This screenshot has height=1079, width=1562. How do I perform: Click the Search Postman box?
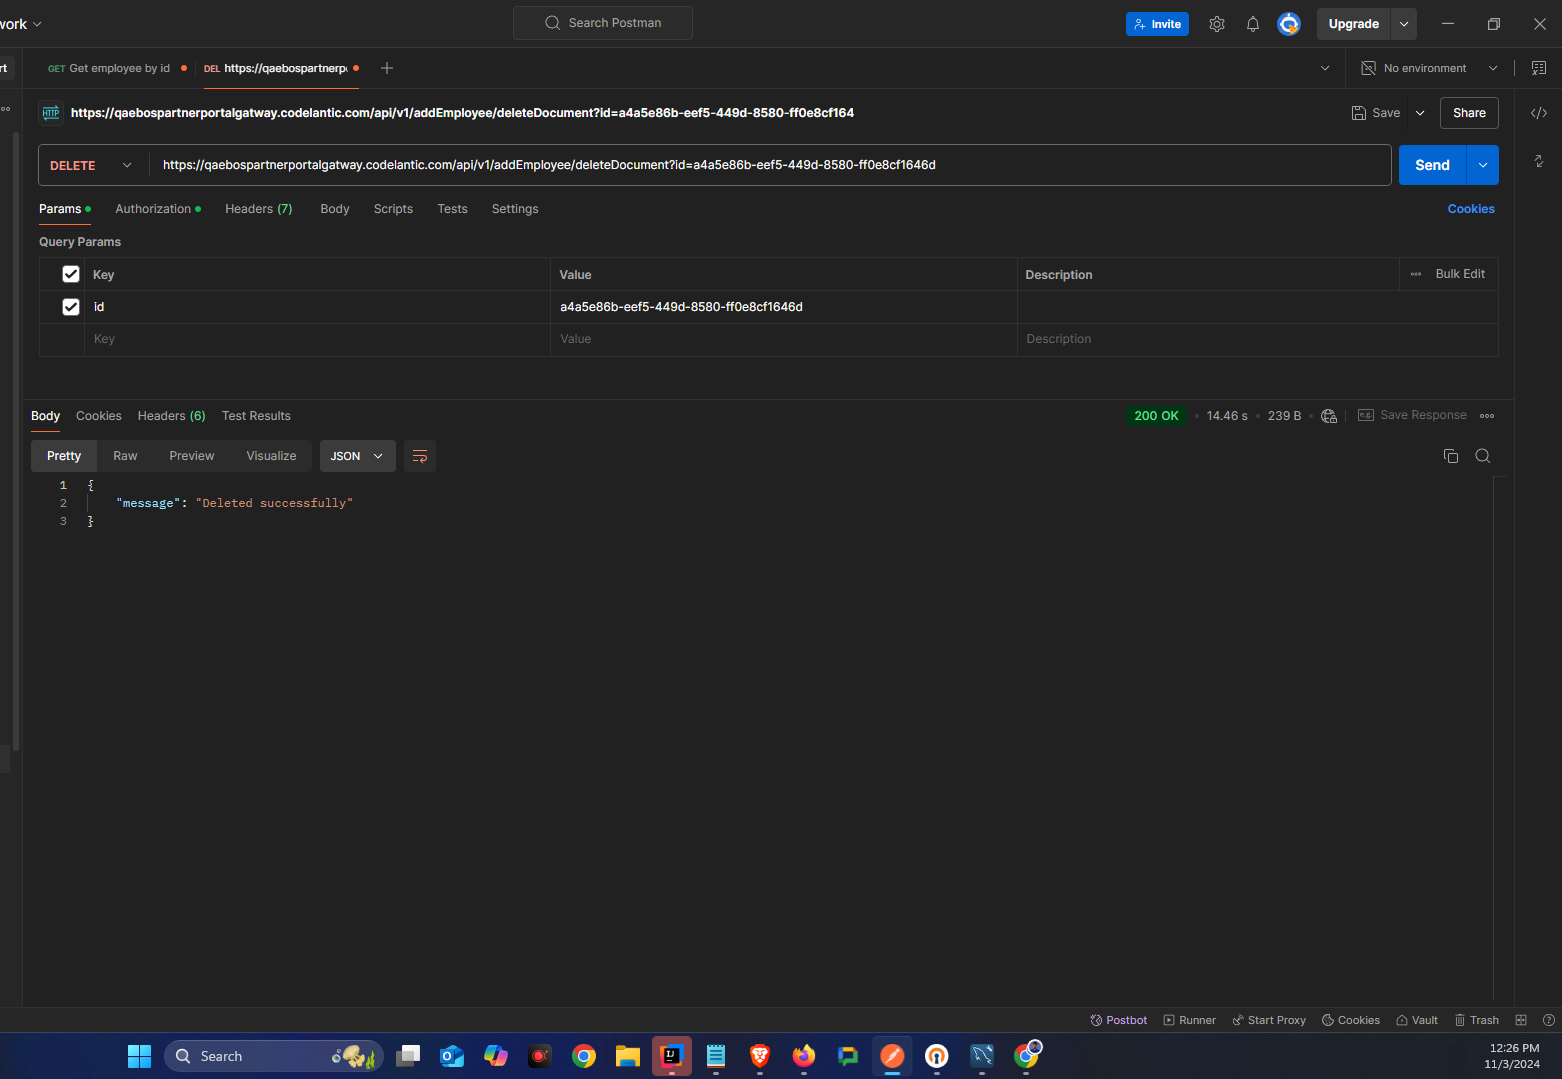click(603, 23)
